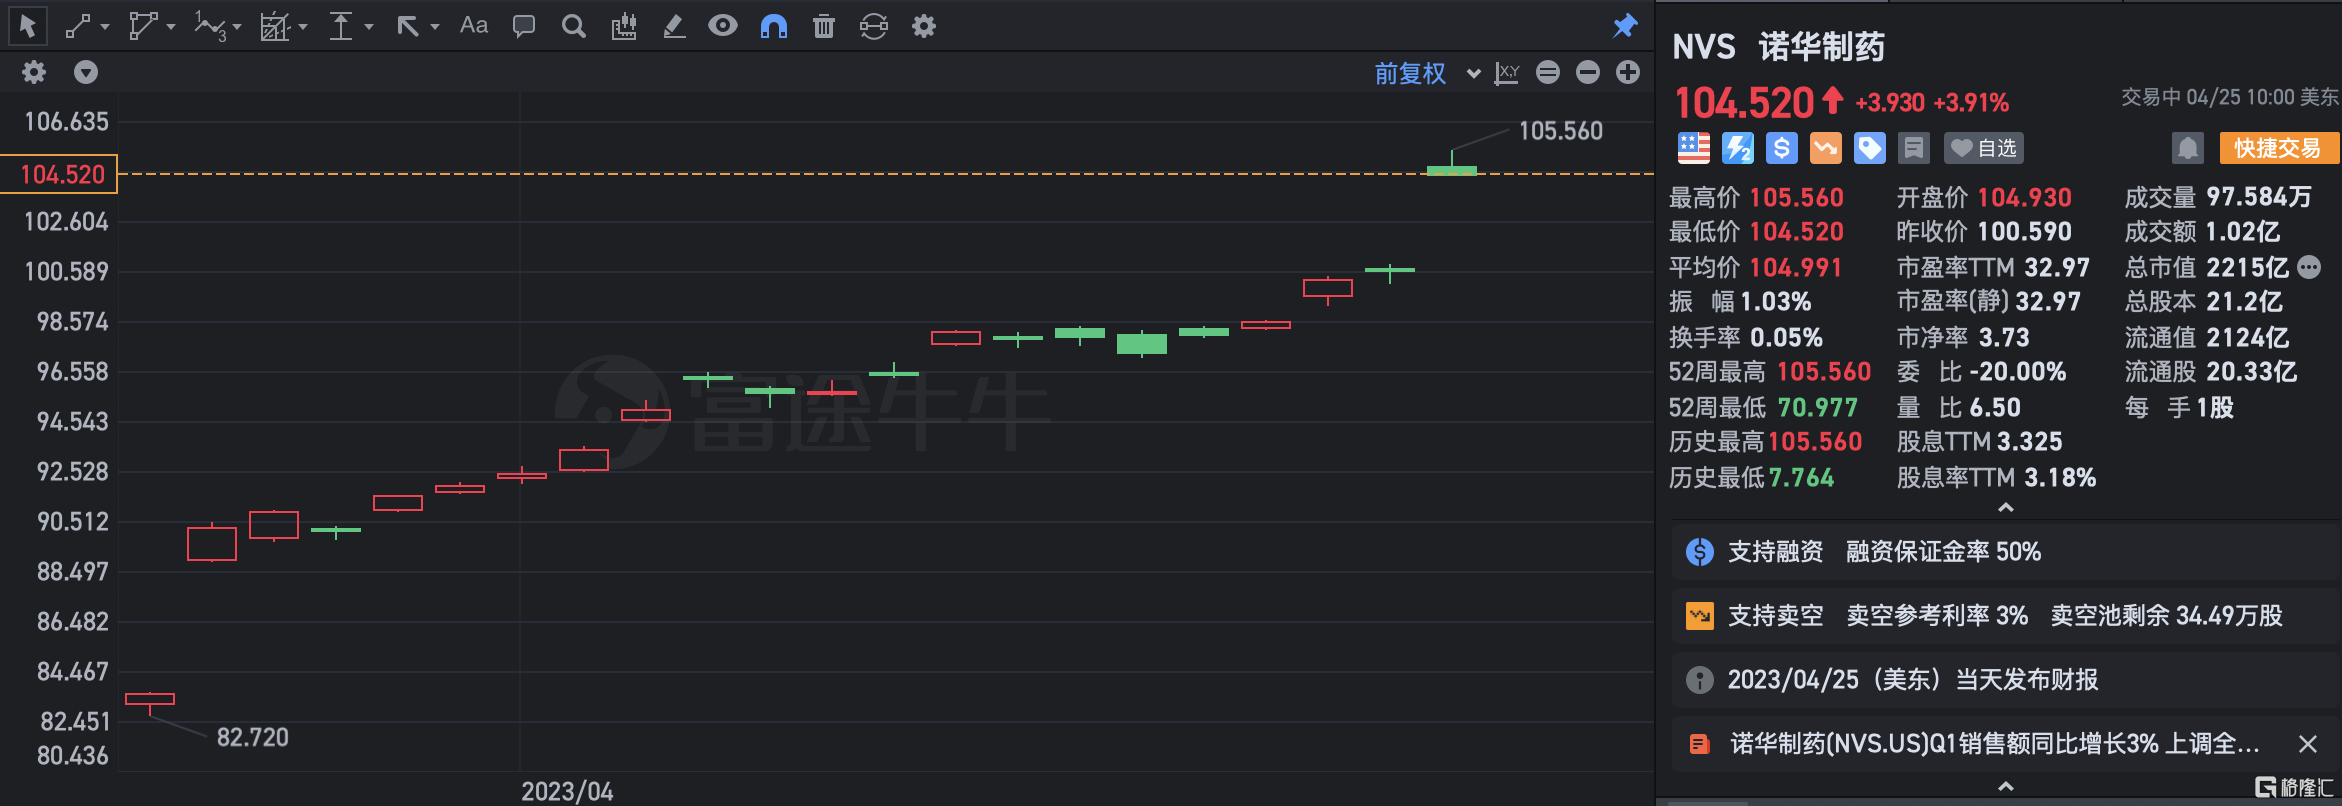Open chart settings gear below the toolbar
Screen dimensions: 2342x806
click(x=34, y=72)
